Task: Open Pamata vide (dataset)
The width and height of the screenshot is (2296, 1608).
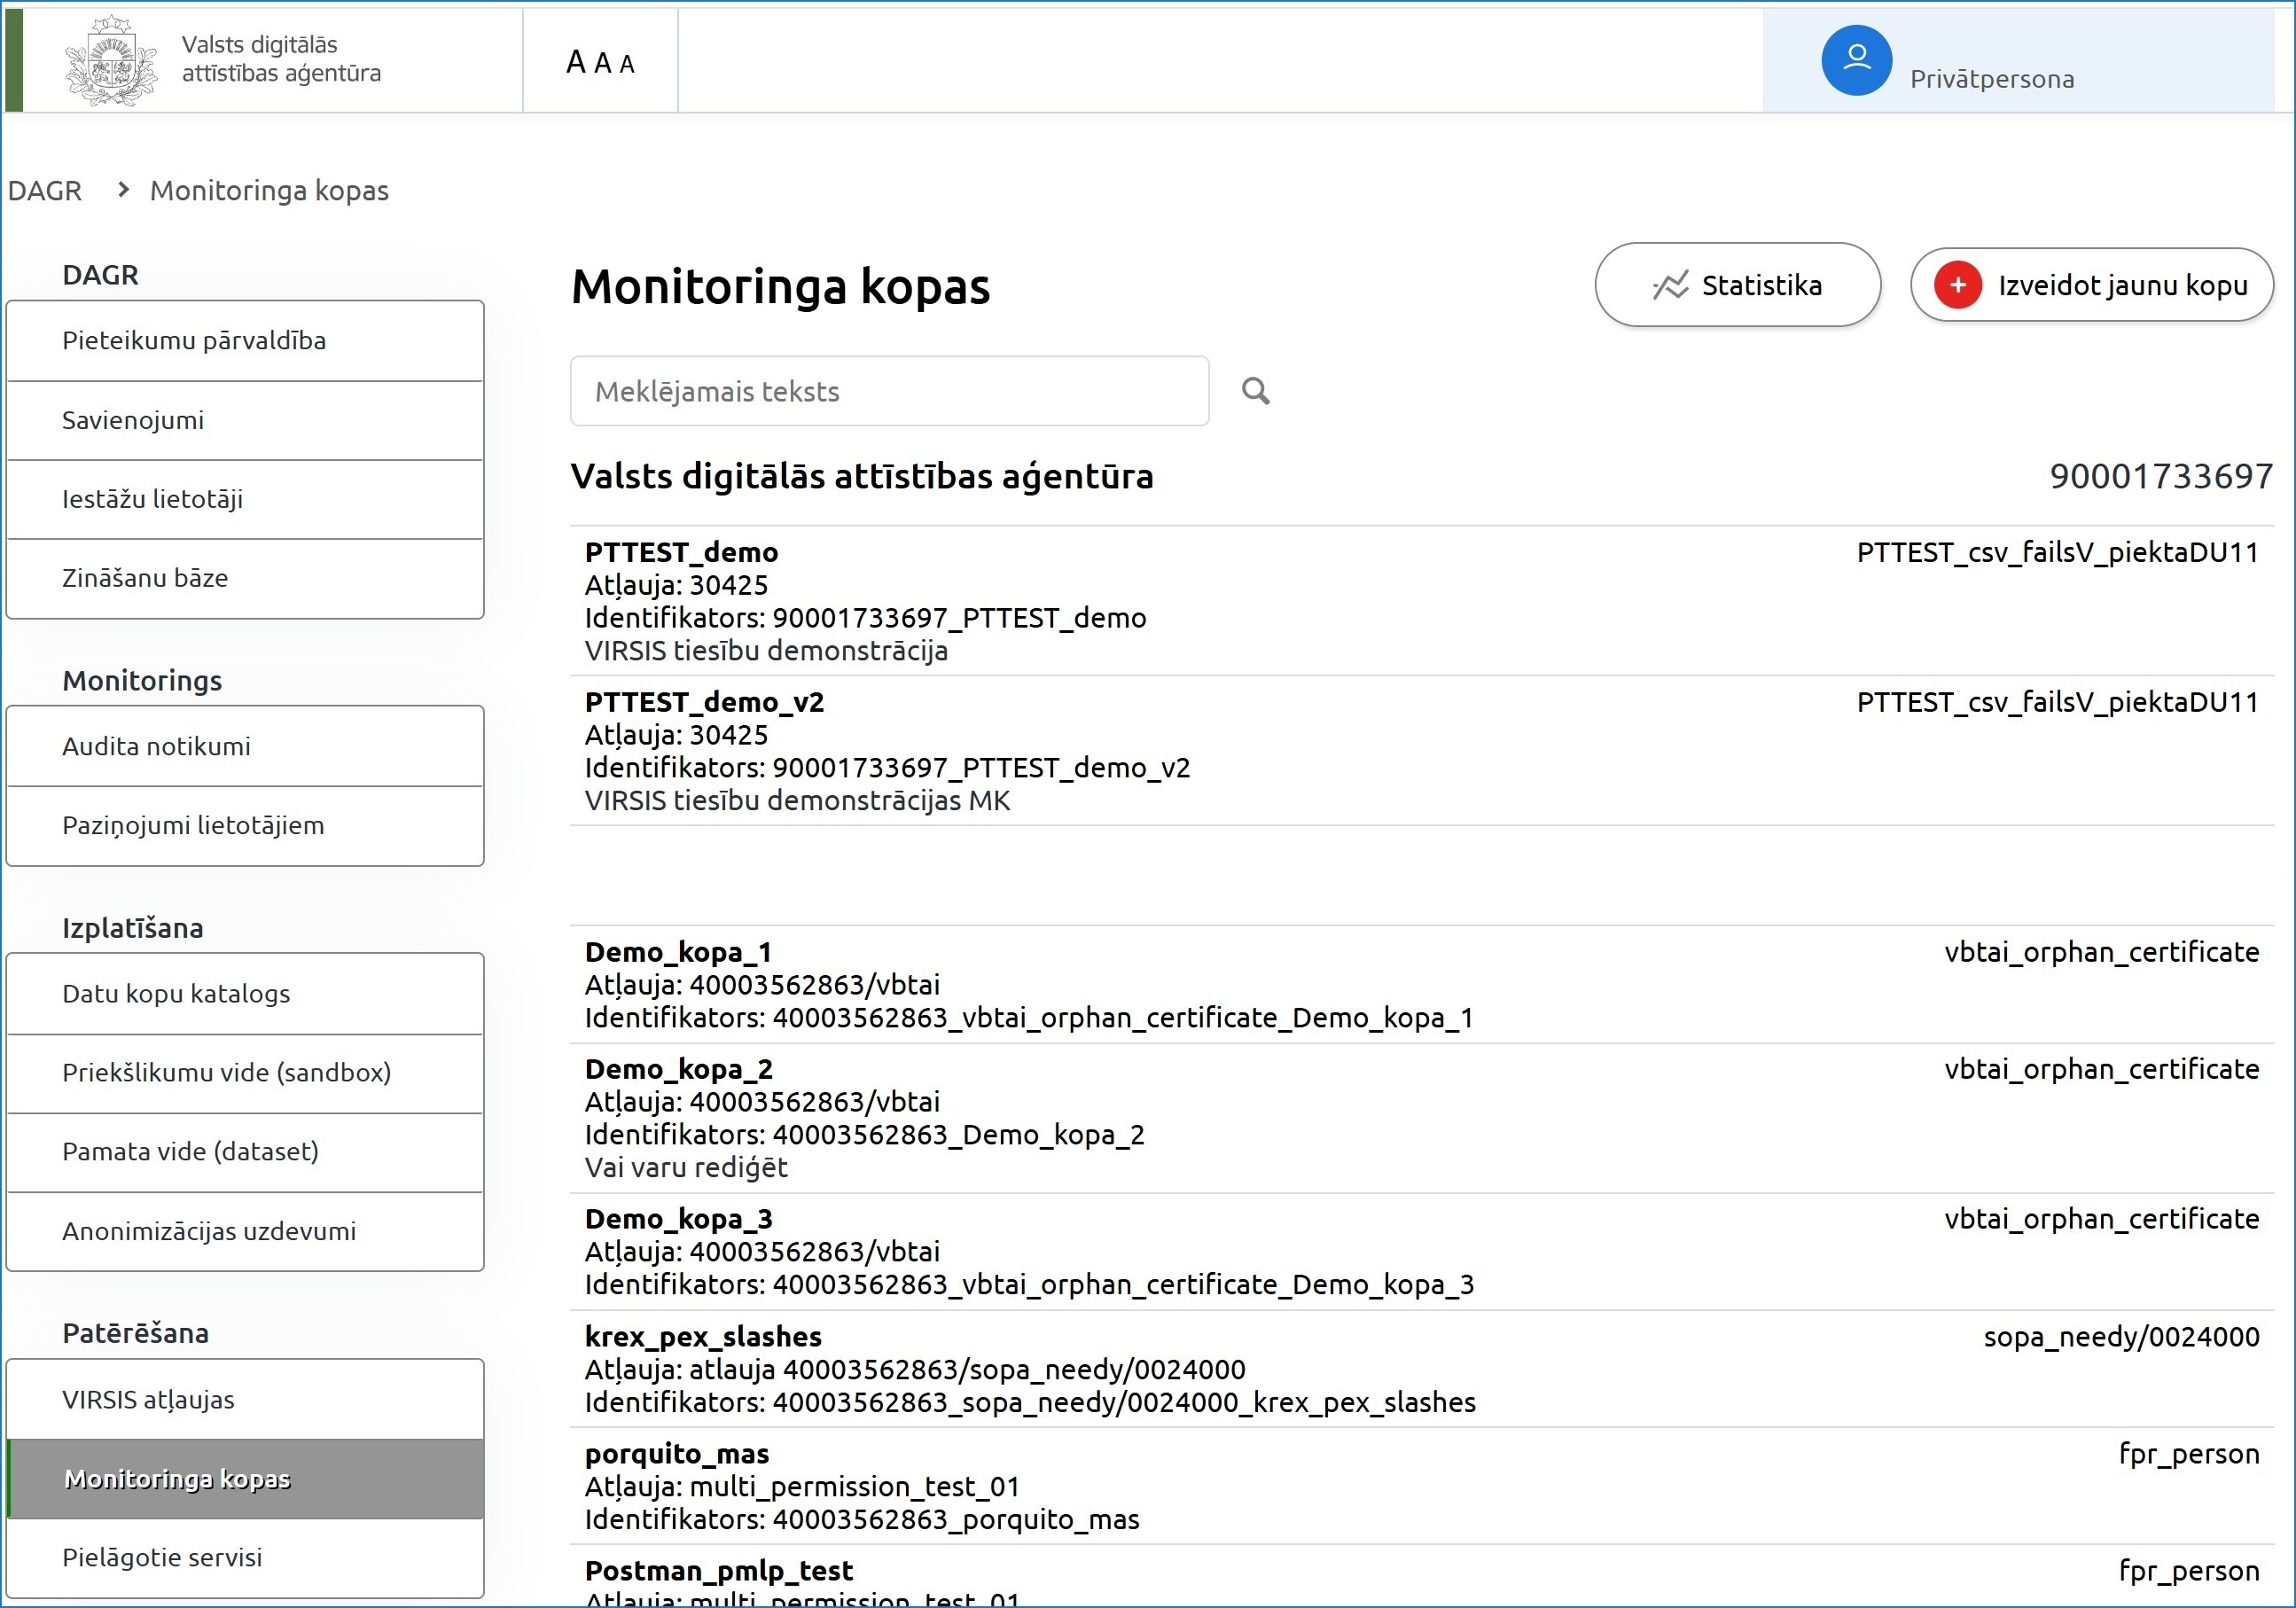Action: tap(245, 1152)
